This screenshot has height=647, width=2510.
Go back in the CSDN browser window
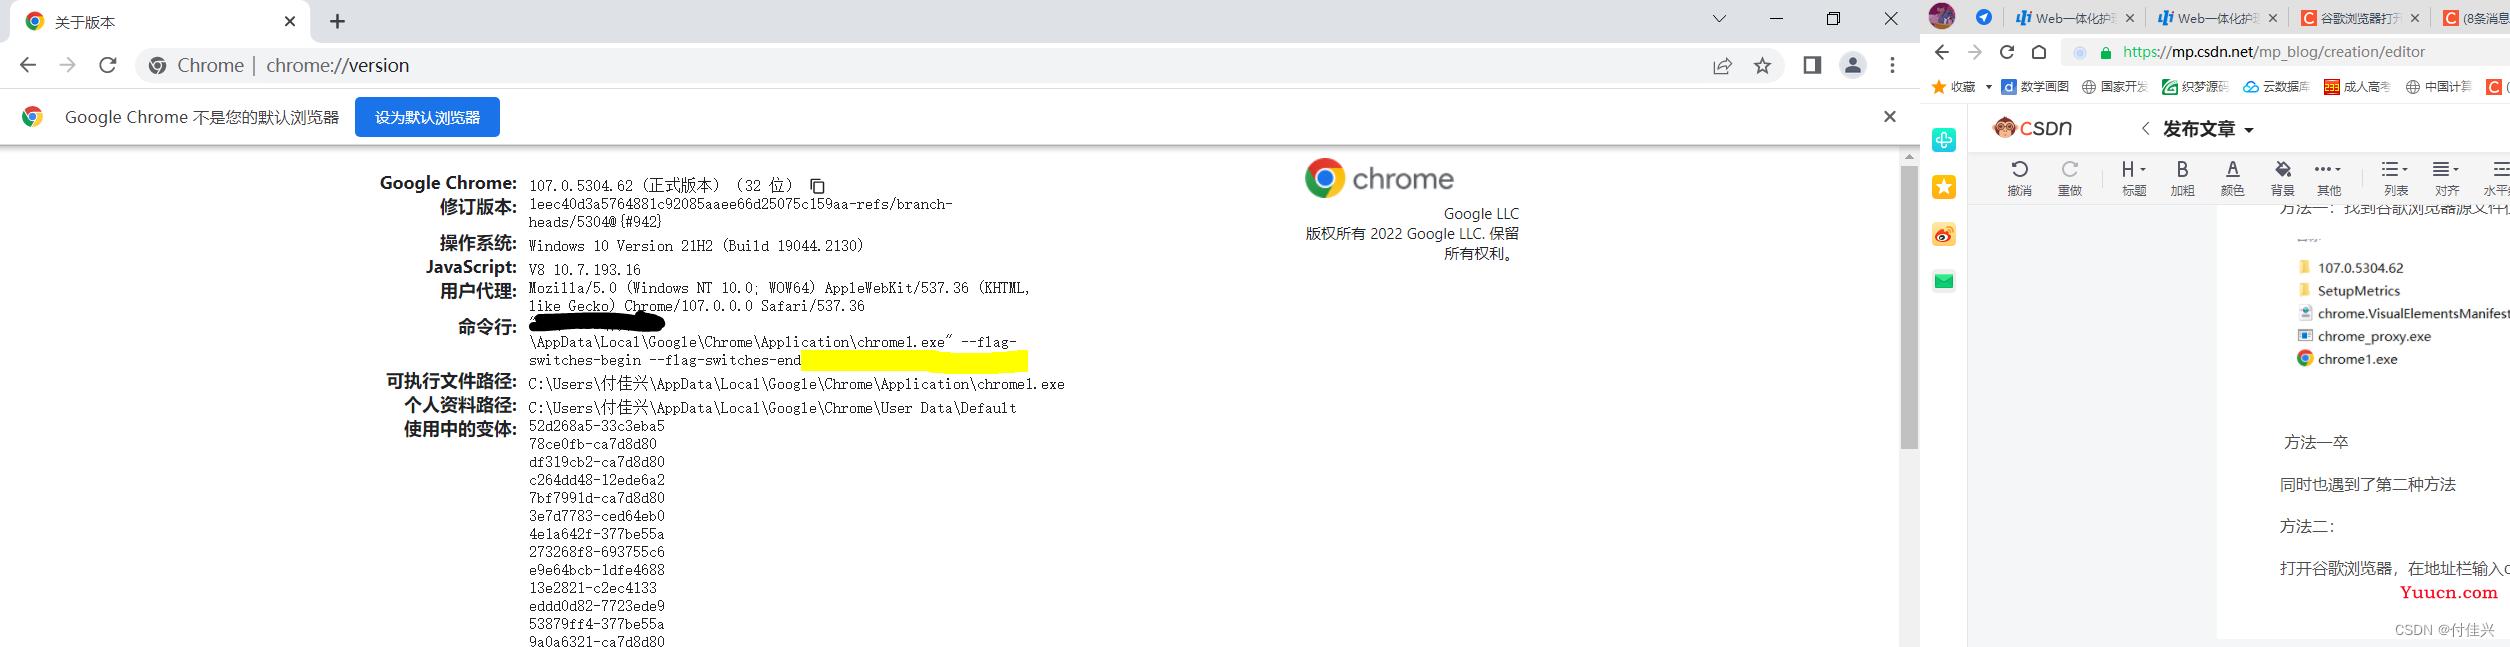click(x=1942, y=52)
